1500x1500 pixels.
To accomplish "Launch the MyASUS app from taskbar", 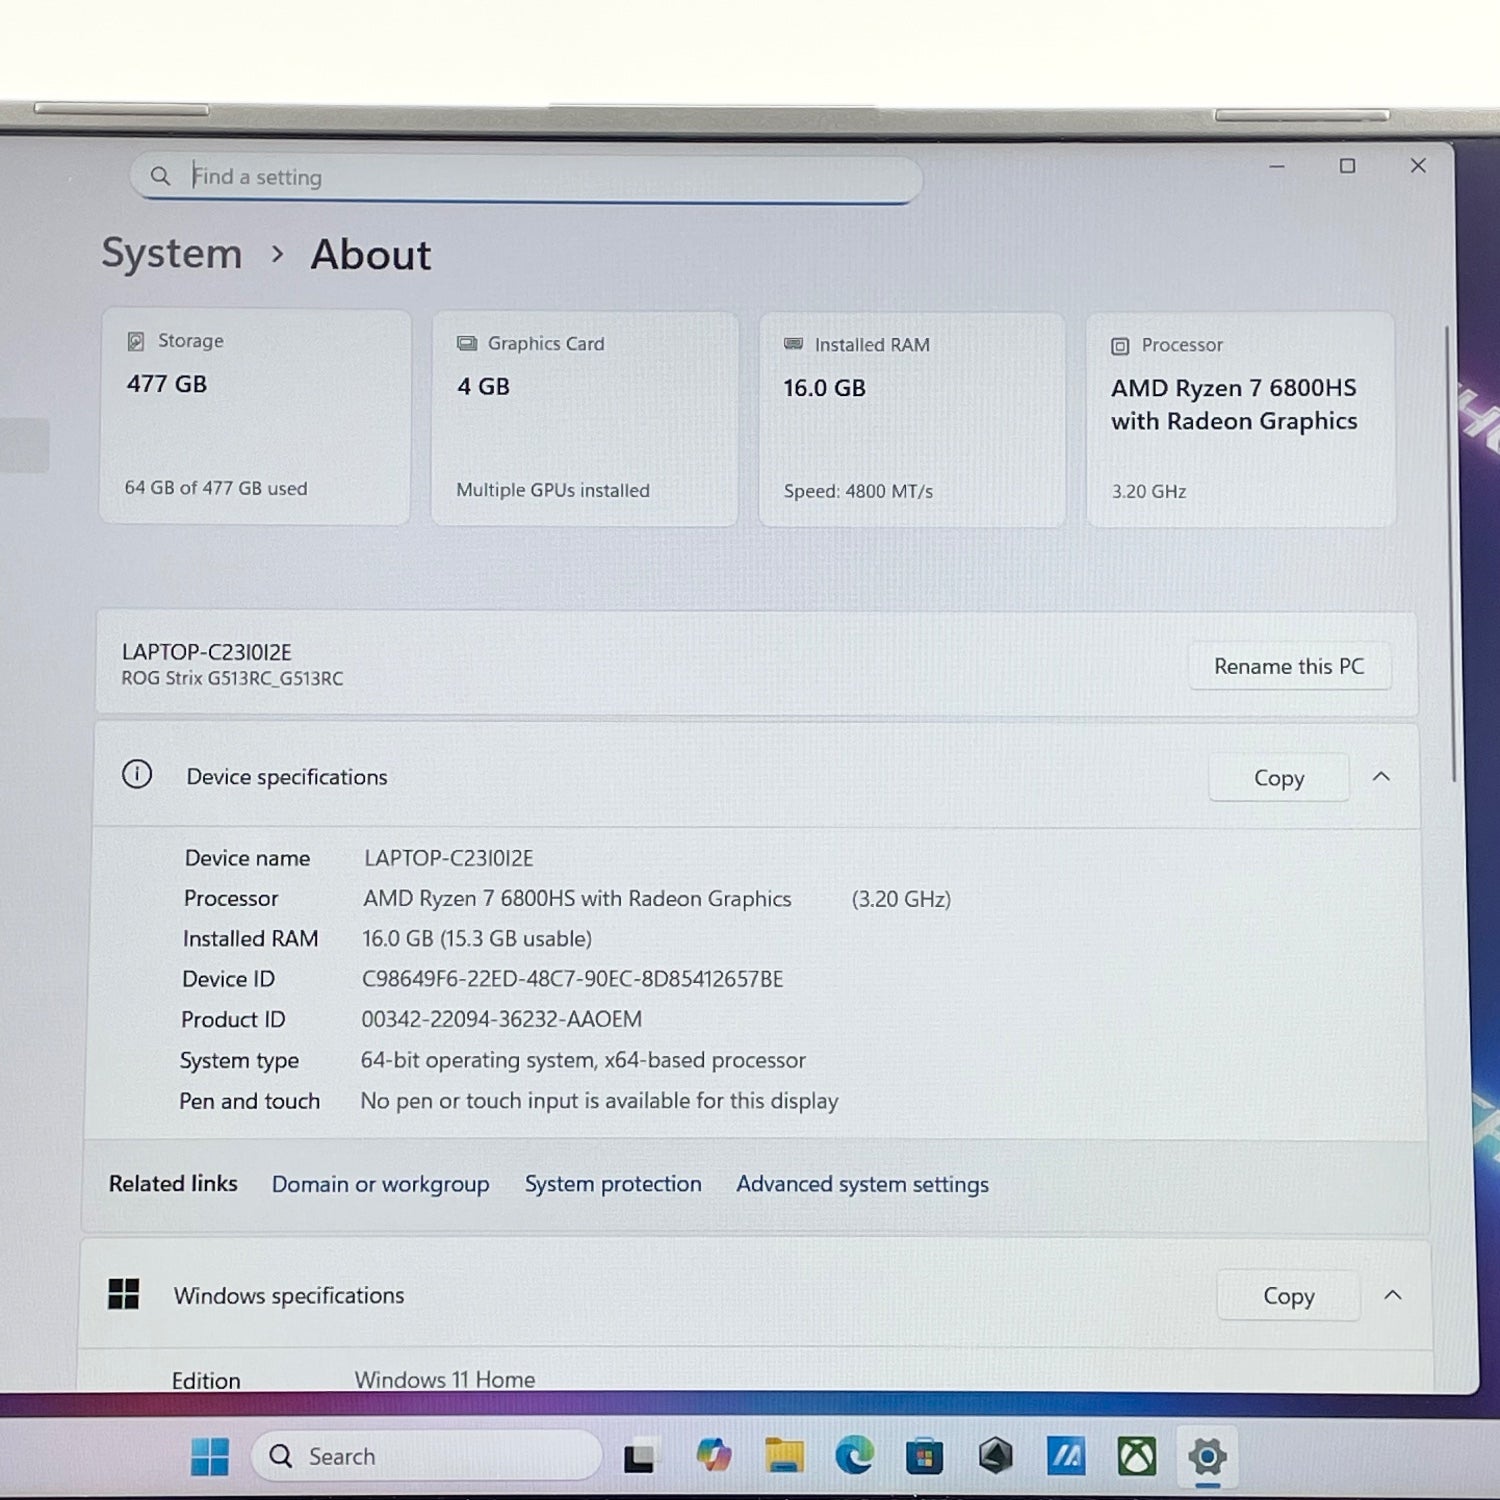I will [x=1066, y=1456].
